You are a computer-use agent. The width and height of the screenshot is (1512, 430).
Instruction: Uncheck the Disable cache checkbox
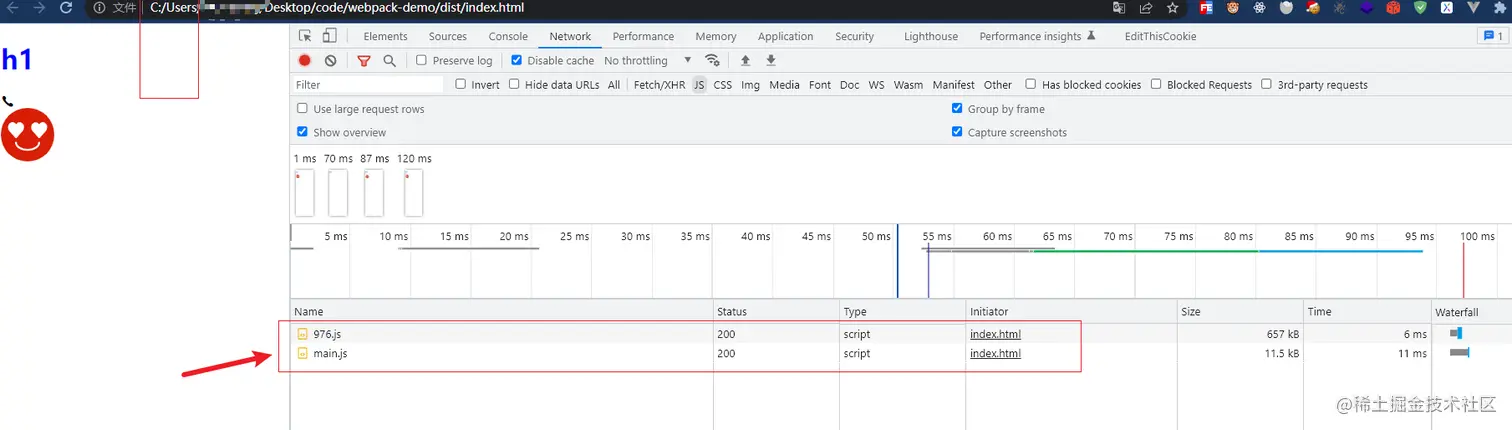click(x=517, y=61)
